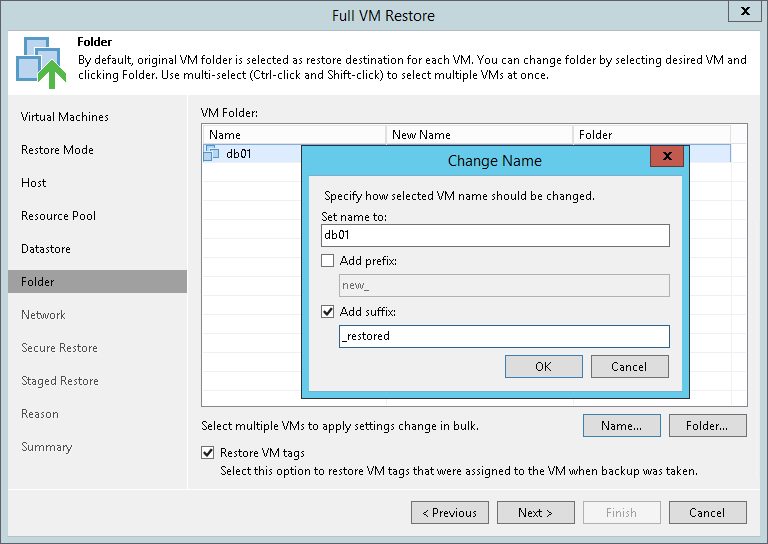Select the Datastore step in sidebar
The width and height of the screenshot is (768, 544).
pos(46,249)
